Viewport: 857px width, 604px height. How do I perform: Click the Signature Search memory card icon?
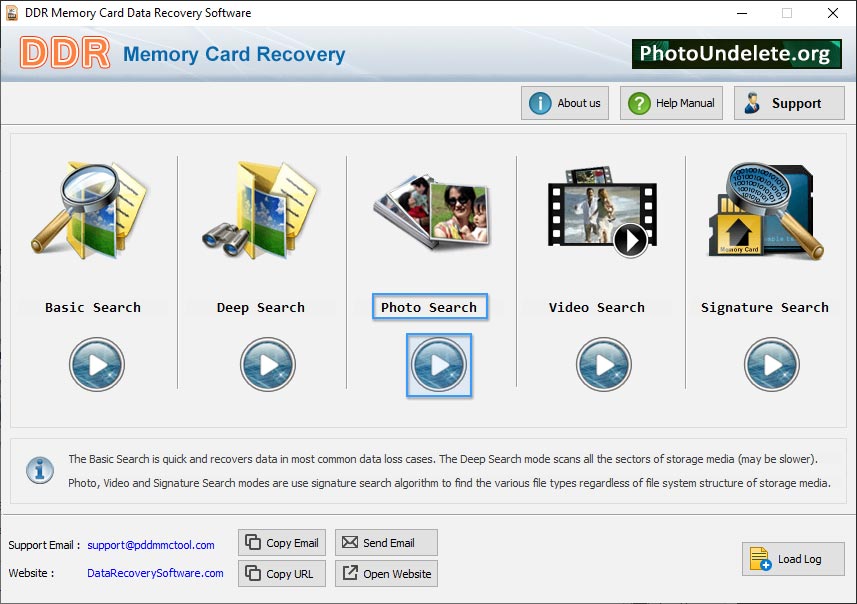[766, 210]
